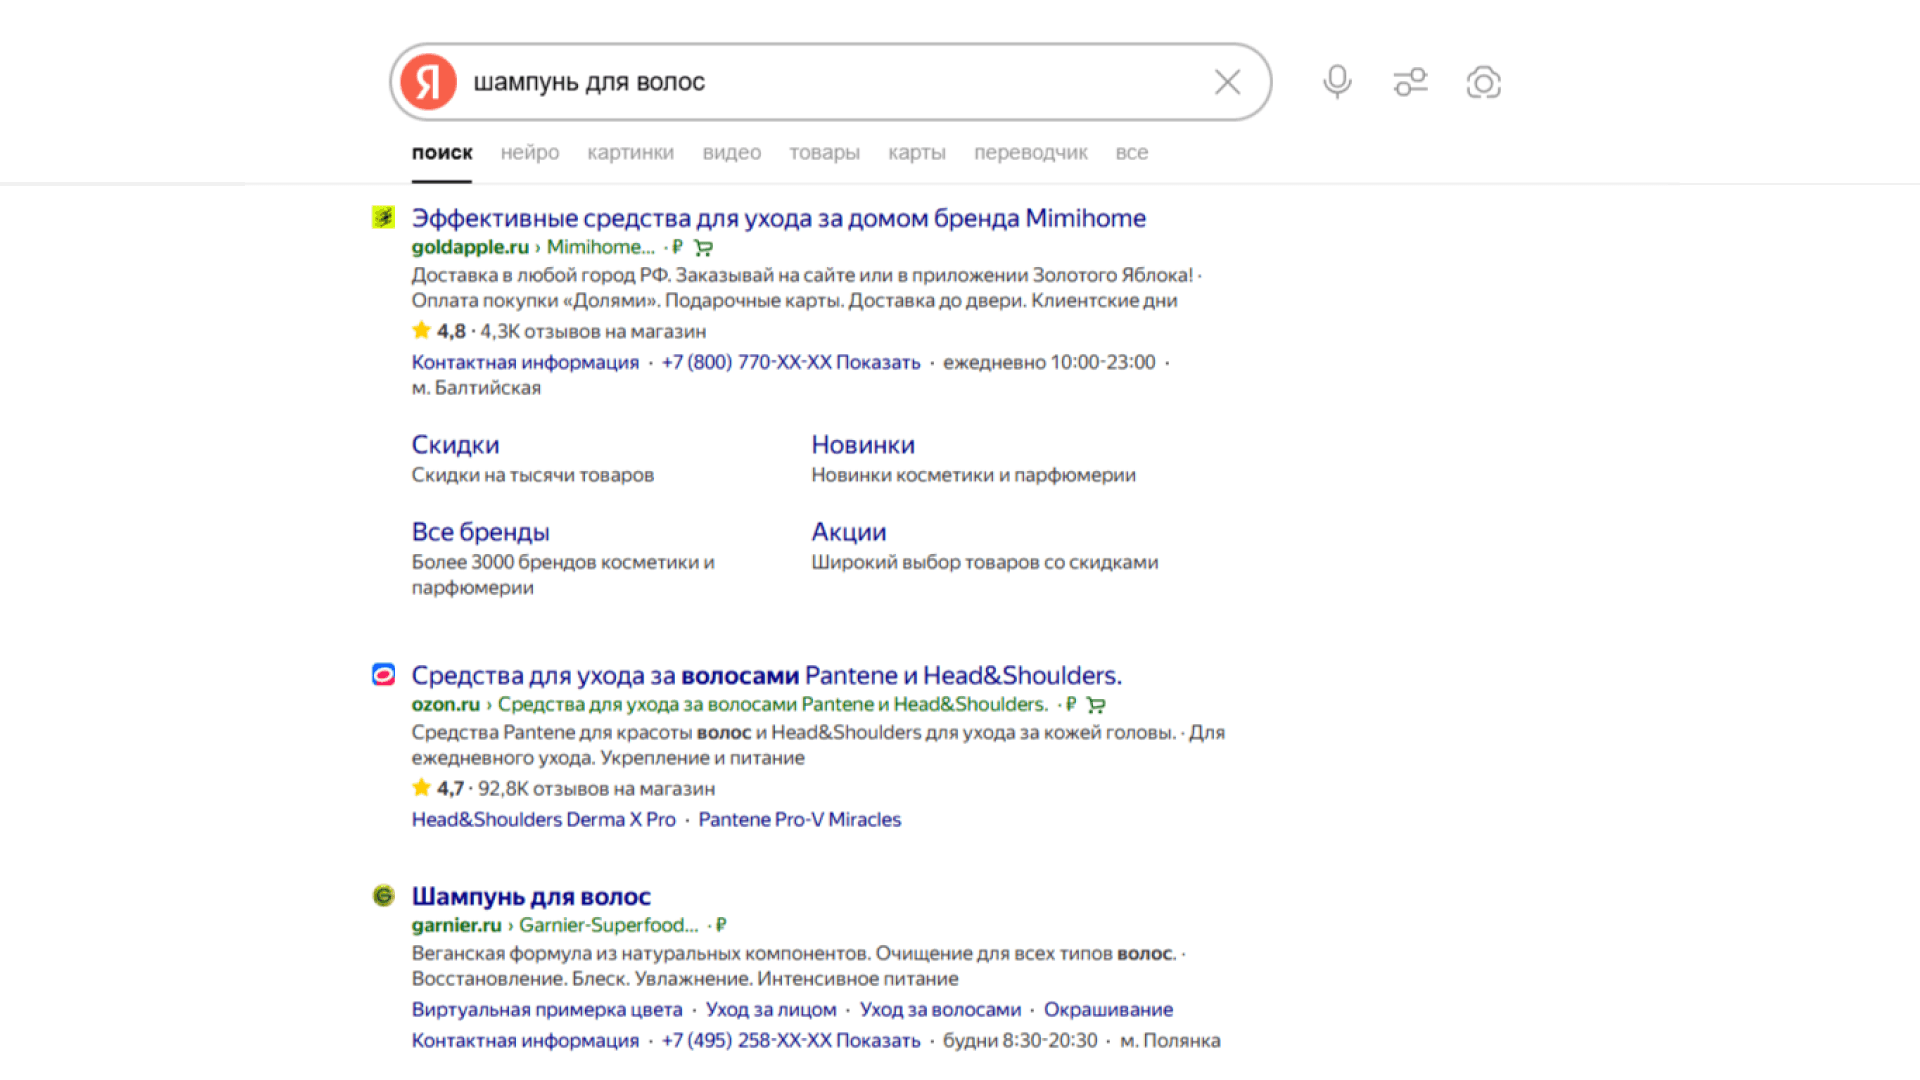Open goldapple Контактная информация link
The width and height of the screenshot is (1920, 1080).
coord(525,362)
